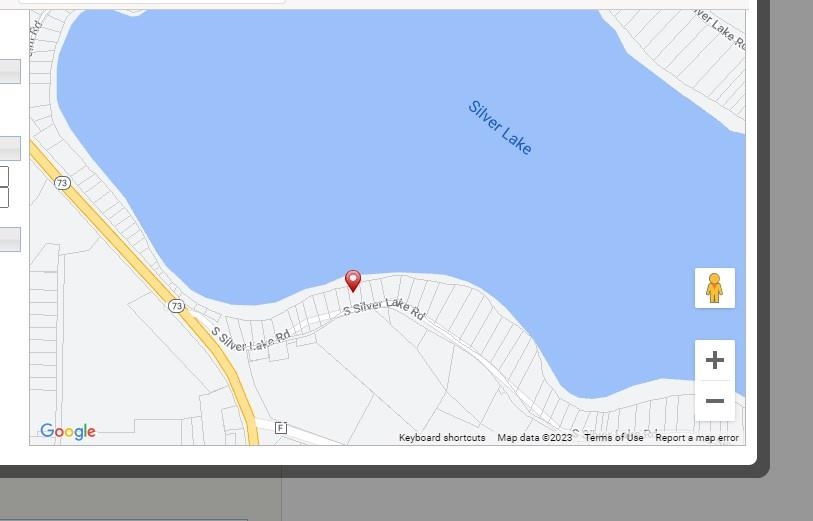The width and height of the screenshot is (813, 521).
Task: Click the Report a map error link
Action: [x=697, y=438]
